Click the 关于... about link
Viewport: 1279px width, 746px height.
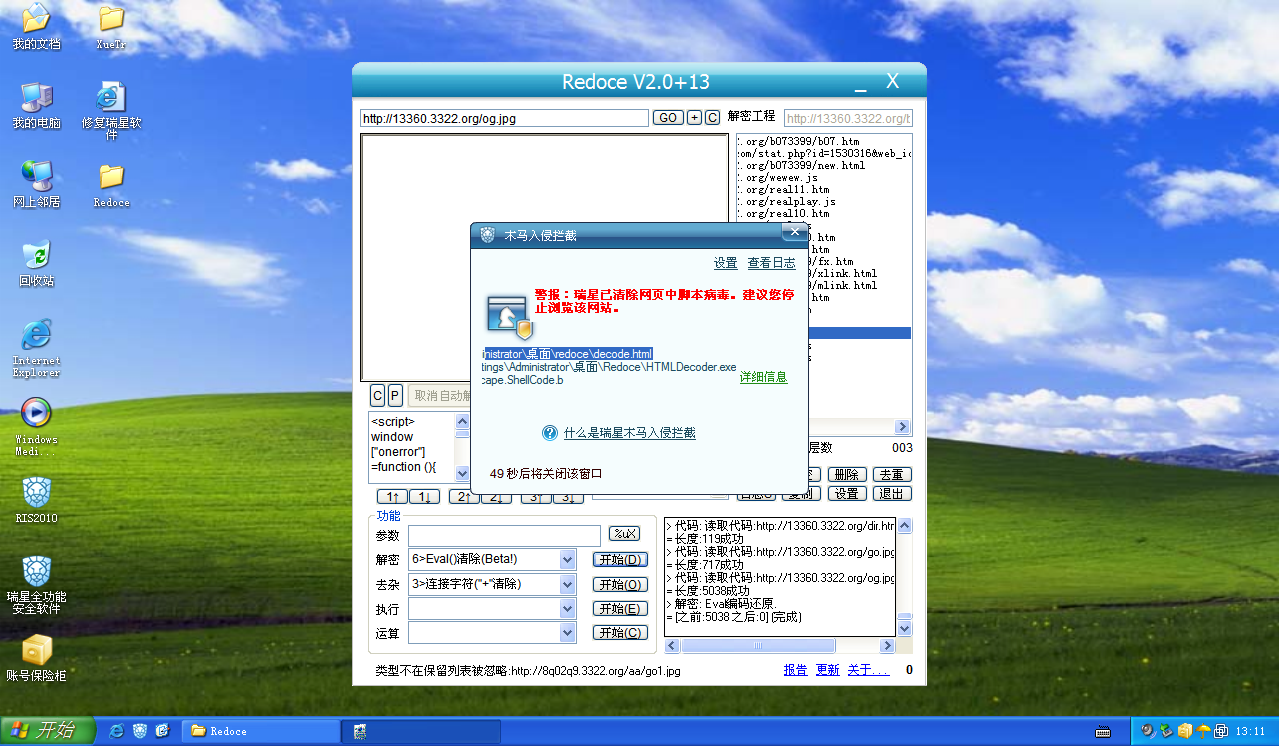pos(868,670)
